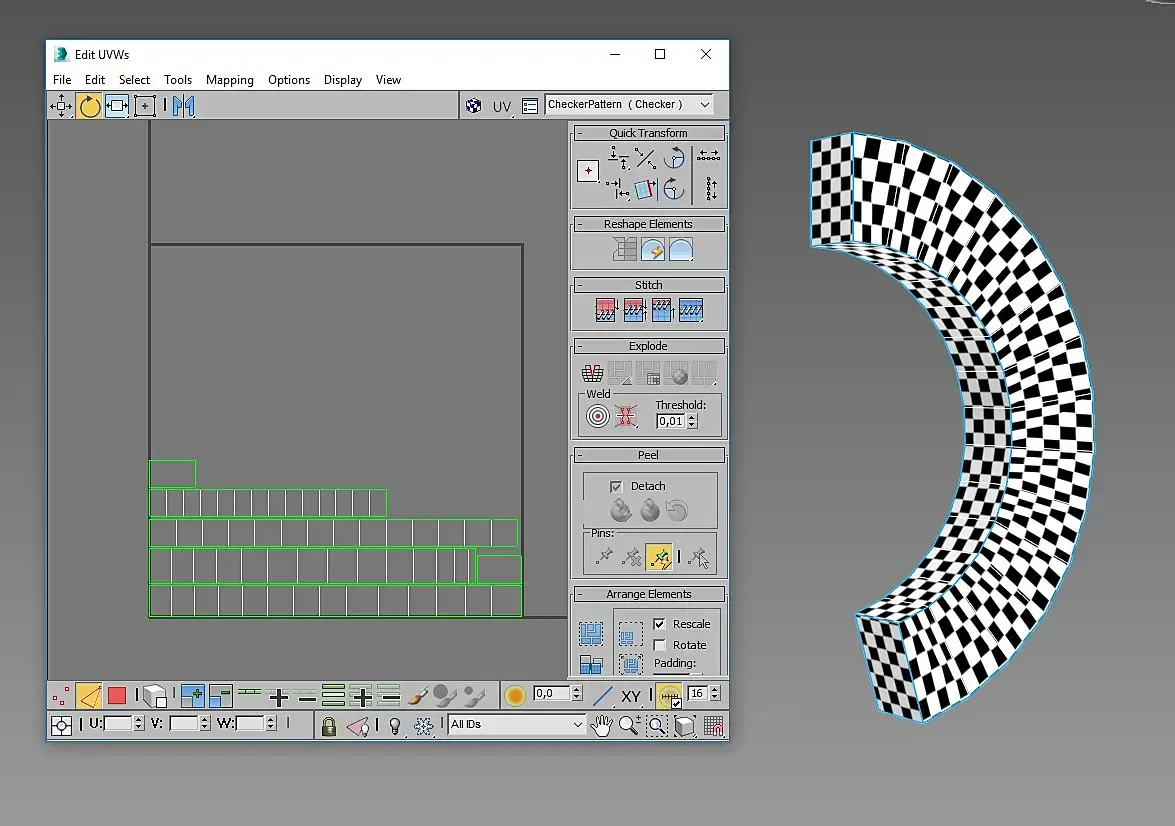The height and width of the screenshot is (826, 1175).
Task: Click Align Vertically to Pivot icon
Action: 618,189
